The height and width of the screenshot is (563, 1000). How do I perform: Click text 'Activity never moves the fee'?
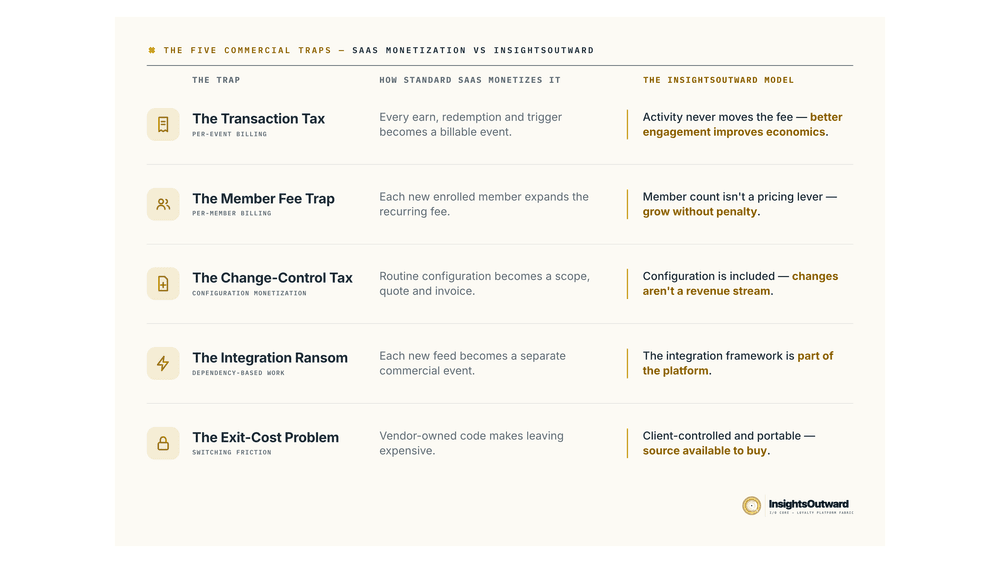point(717,117)
